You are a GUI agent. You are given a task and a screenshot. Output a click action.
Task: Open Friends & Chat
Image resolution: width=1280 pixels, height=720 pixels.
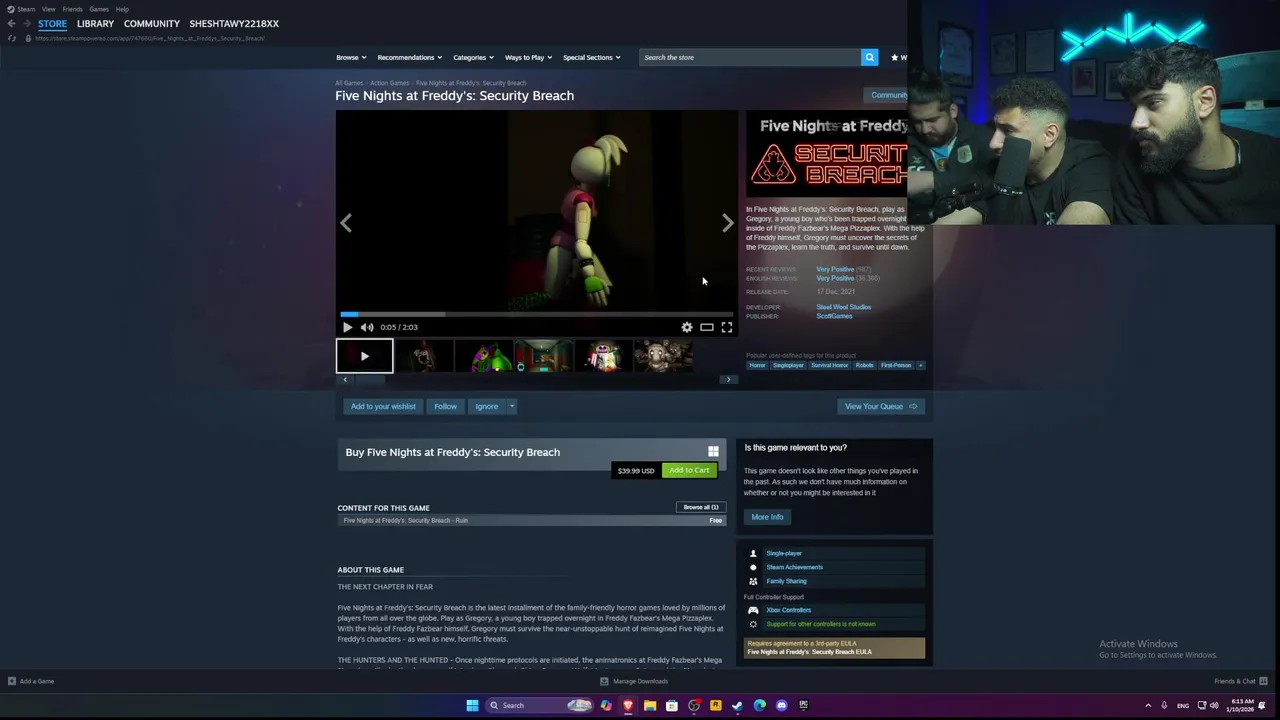[x=1240, y=681]
